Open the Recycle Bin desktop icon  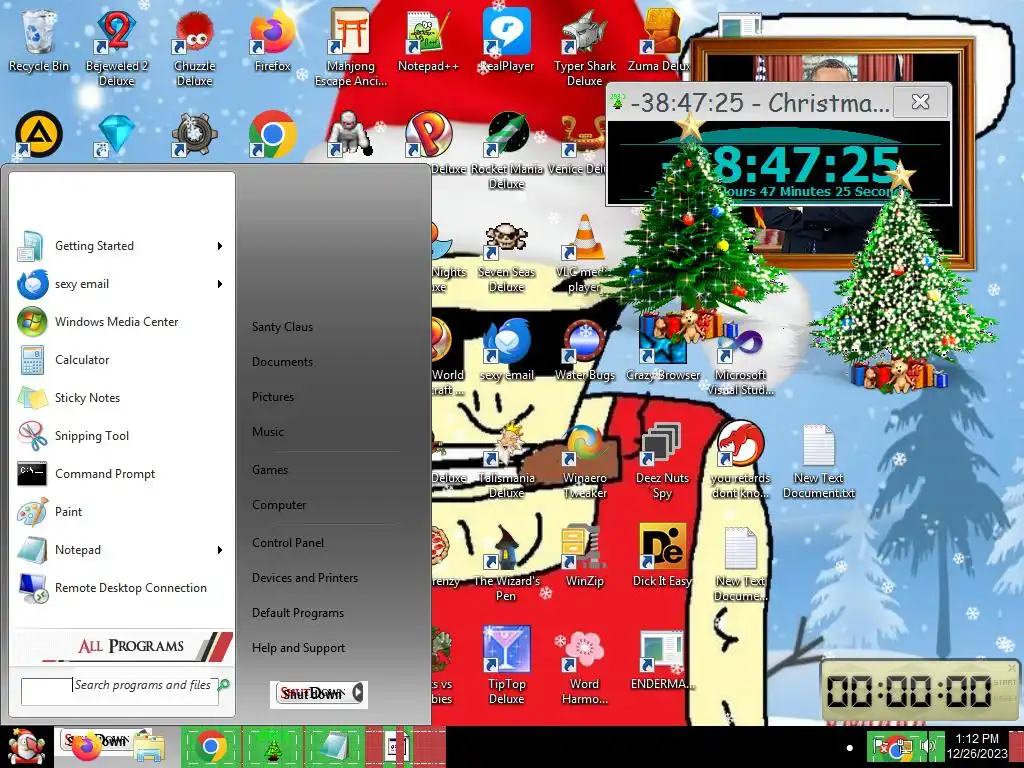coord(39,42)
